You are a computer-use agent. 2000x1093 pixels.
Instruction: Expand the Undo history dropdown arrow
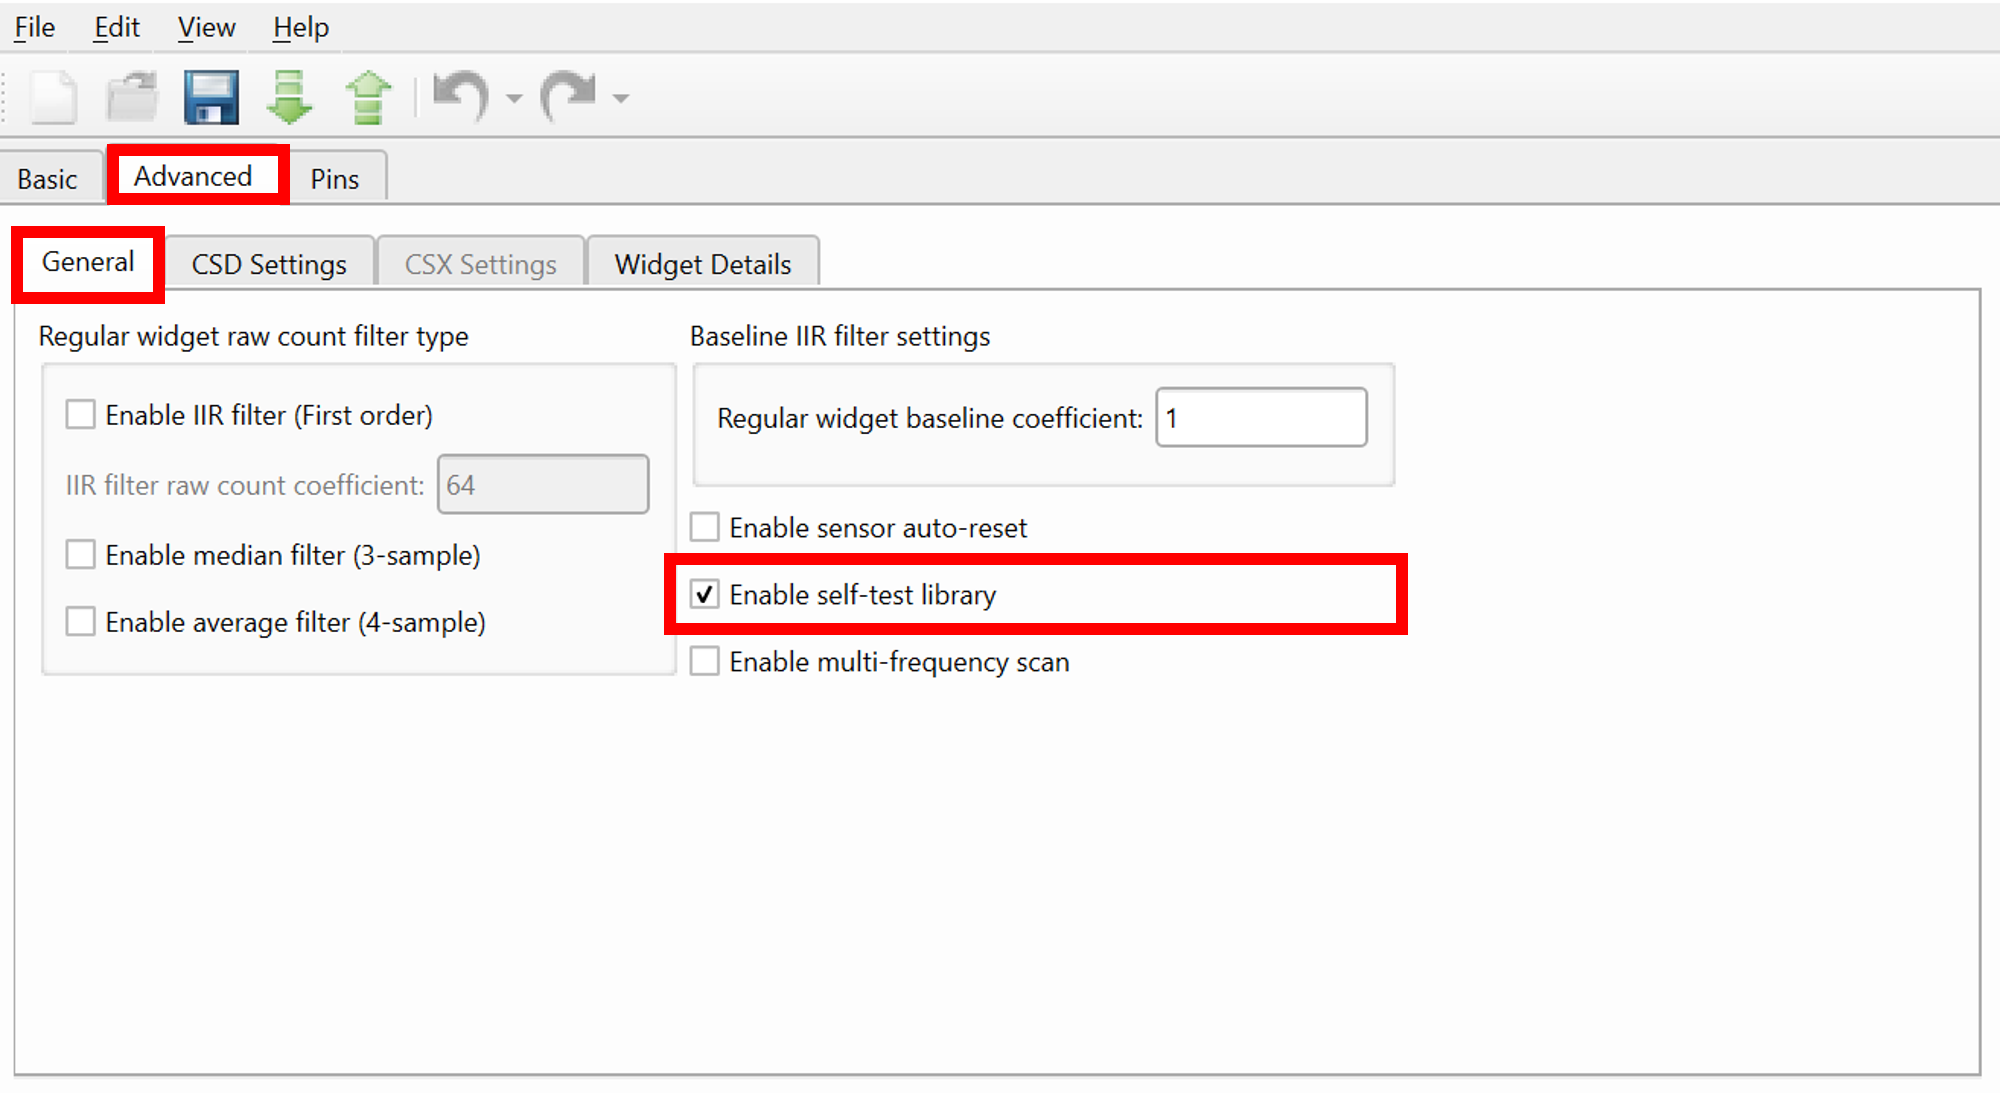point(514,98)
